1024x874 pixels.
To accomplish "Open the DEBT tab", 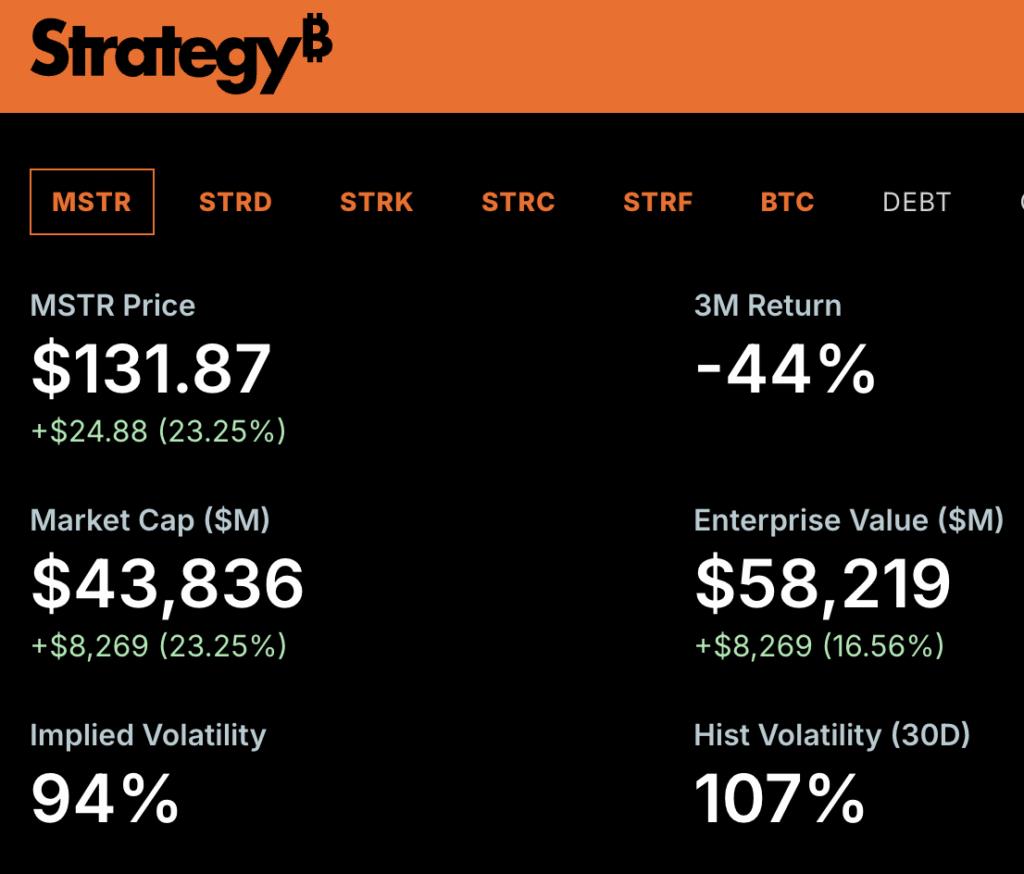I will [x=916, y=202].
